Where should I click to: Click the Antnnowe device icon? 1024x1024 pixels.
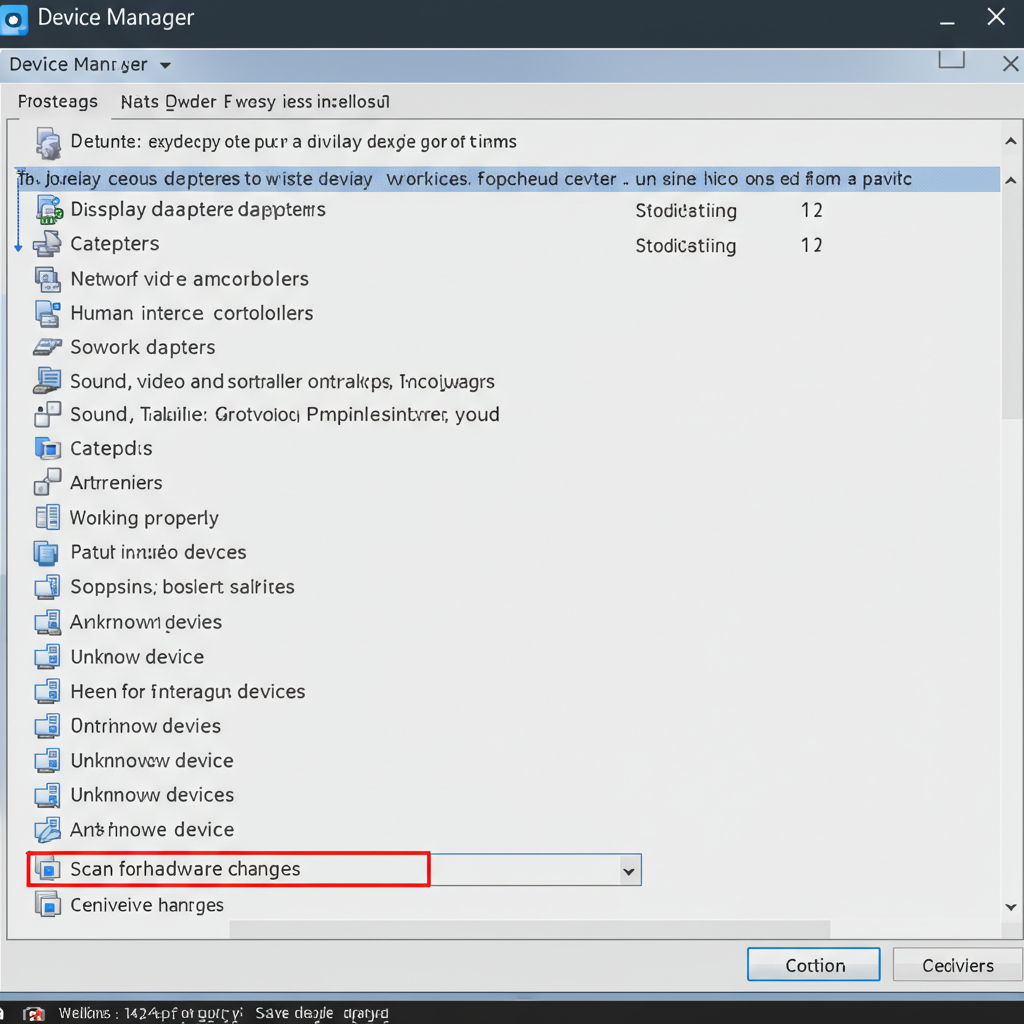point(47,830)
